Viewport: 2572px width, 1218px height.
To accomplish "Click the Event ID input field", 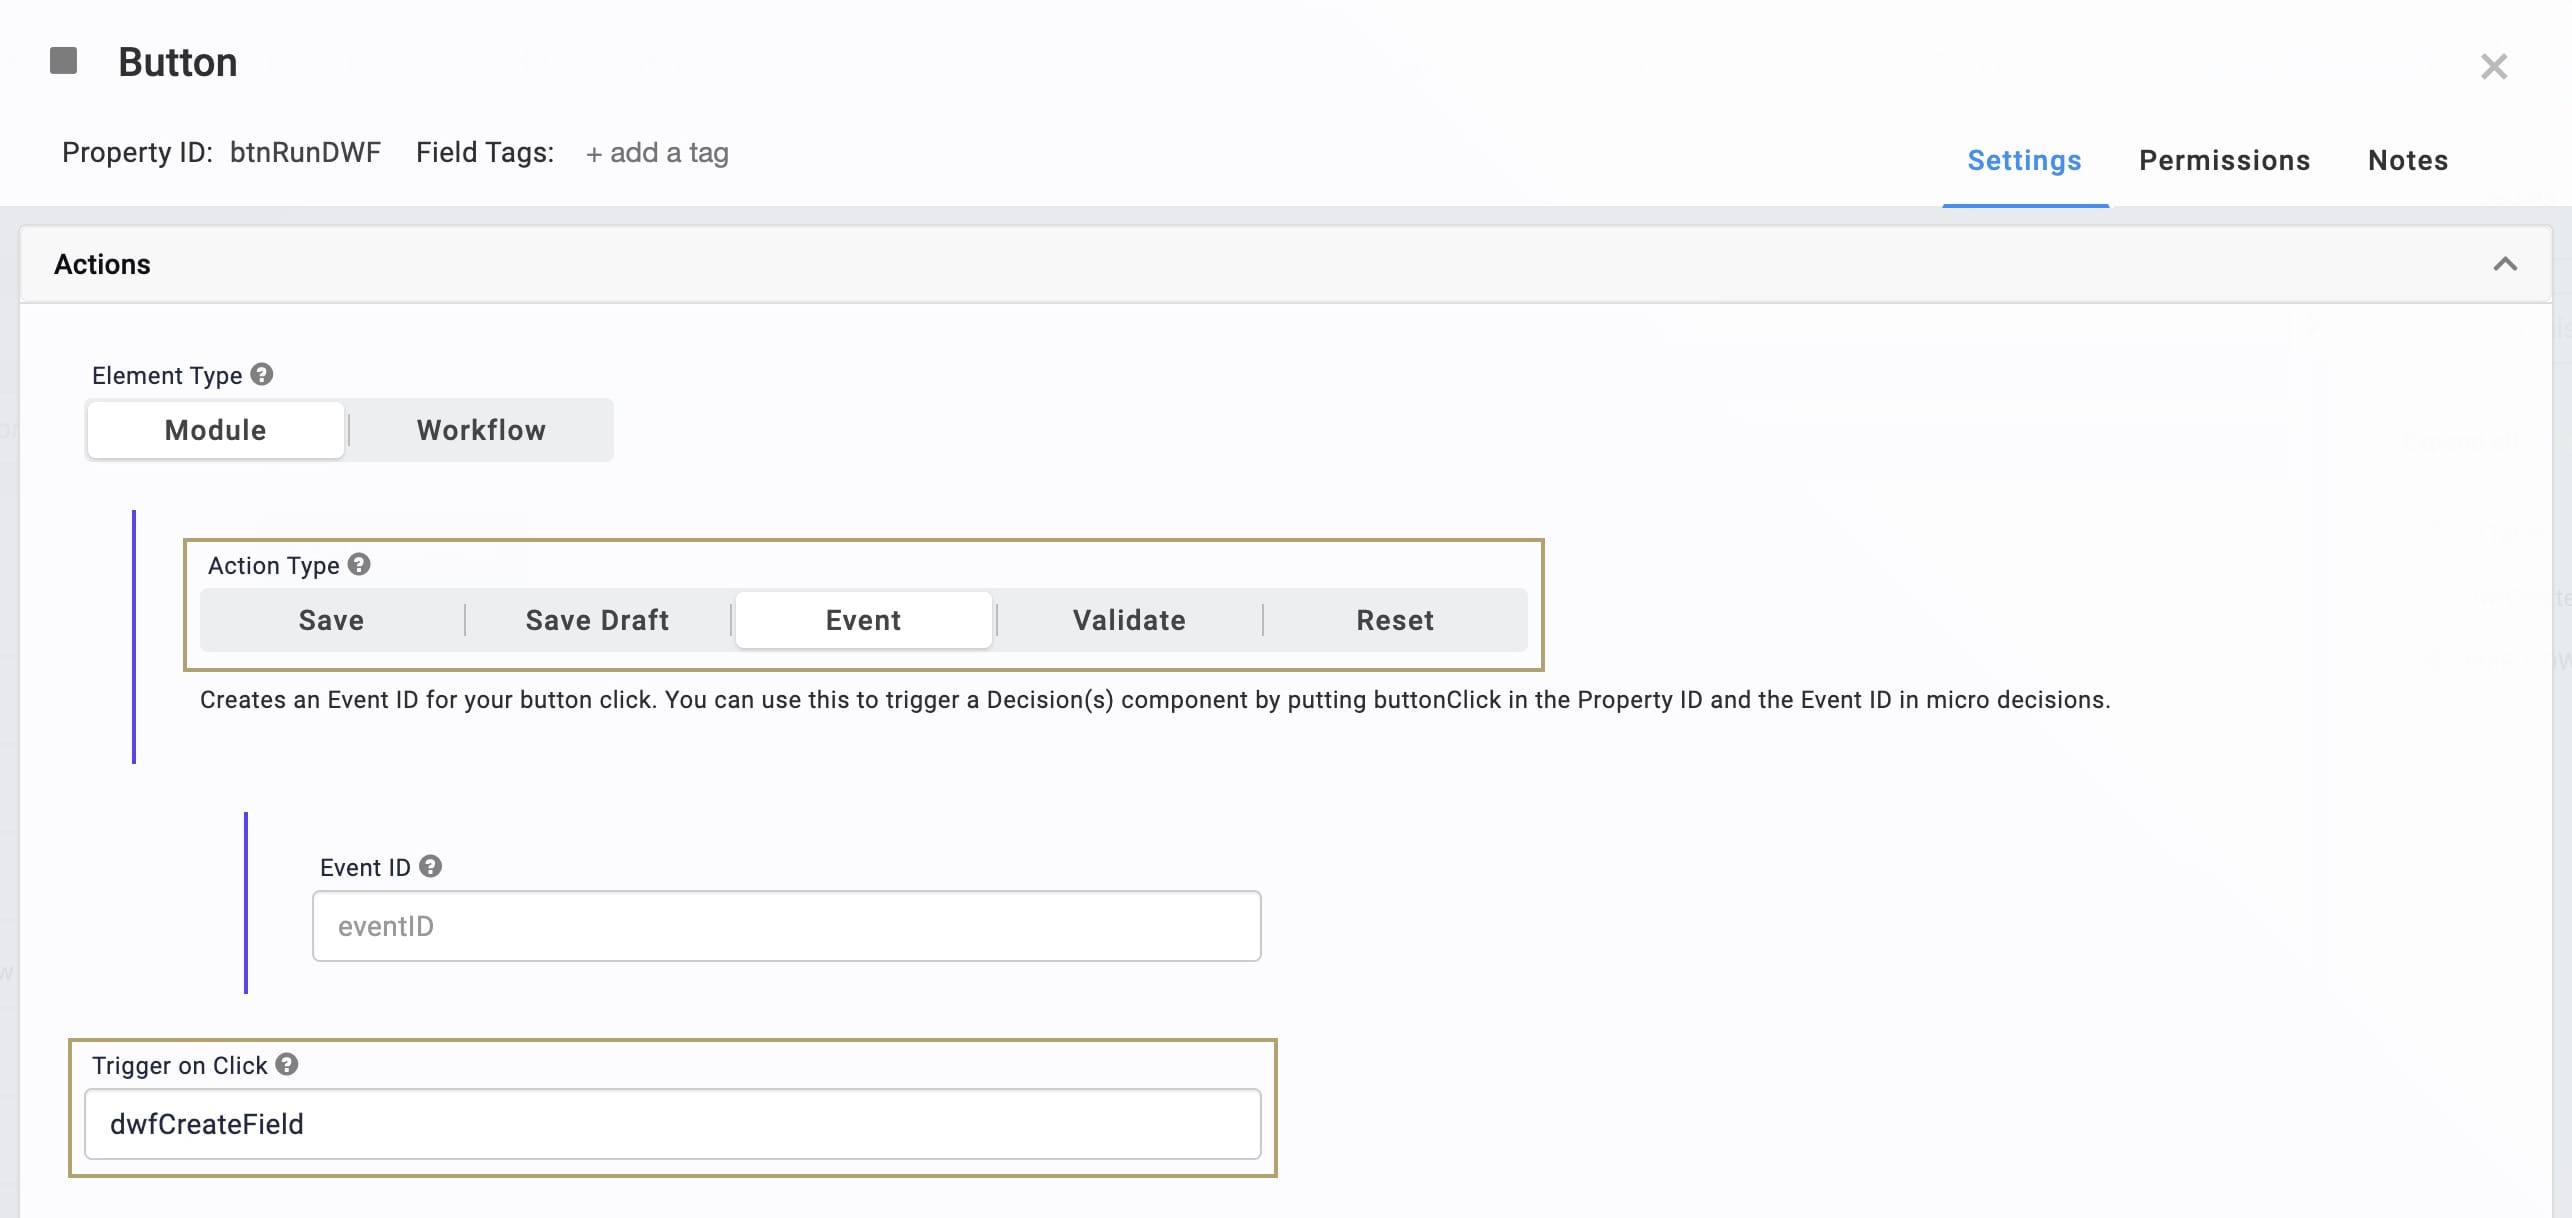I will (x=787, y=926).
